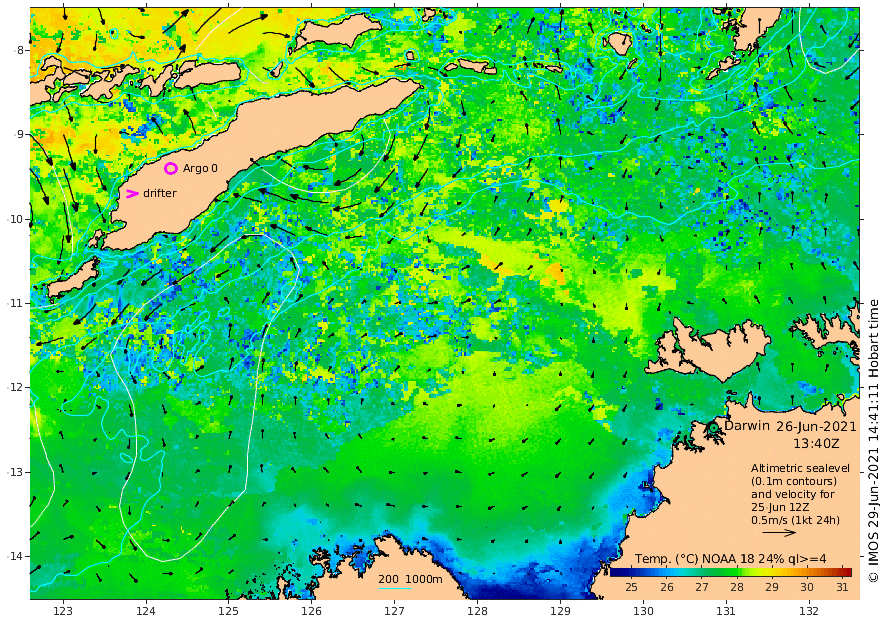Click longitude axis label 127
The width and height of the screenshot is (880, 630).
395,611
